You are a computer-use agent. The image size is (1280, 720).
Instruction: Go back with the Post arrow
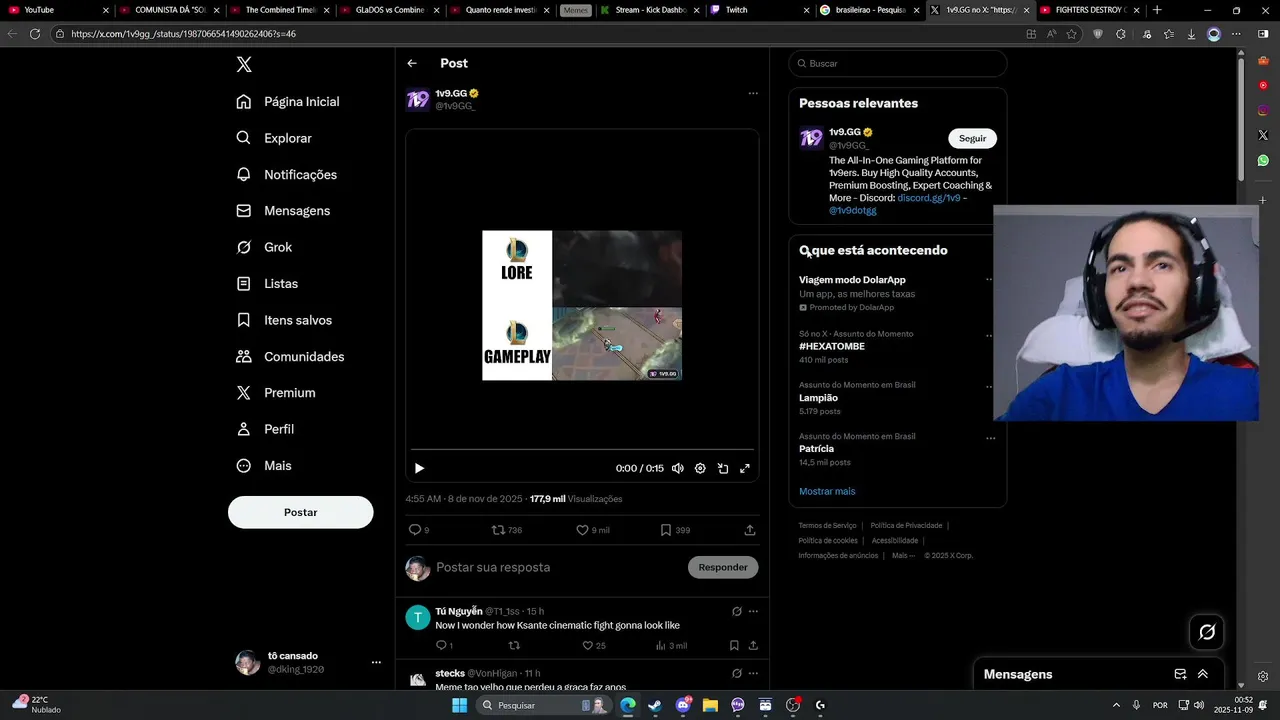click(412, 63)
